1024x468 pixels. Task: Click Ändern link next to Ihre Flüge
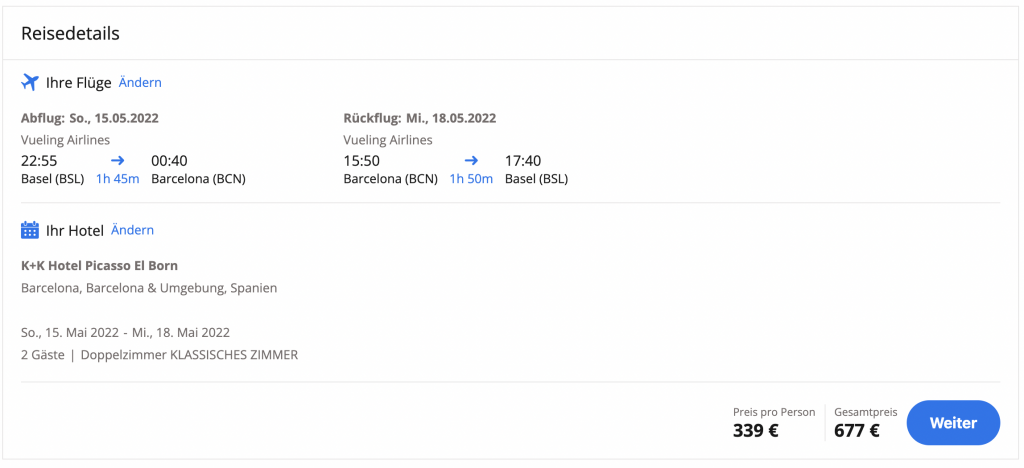point(140,83)
